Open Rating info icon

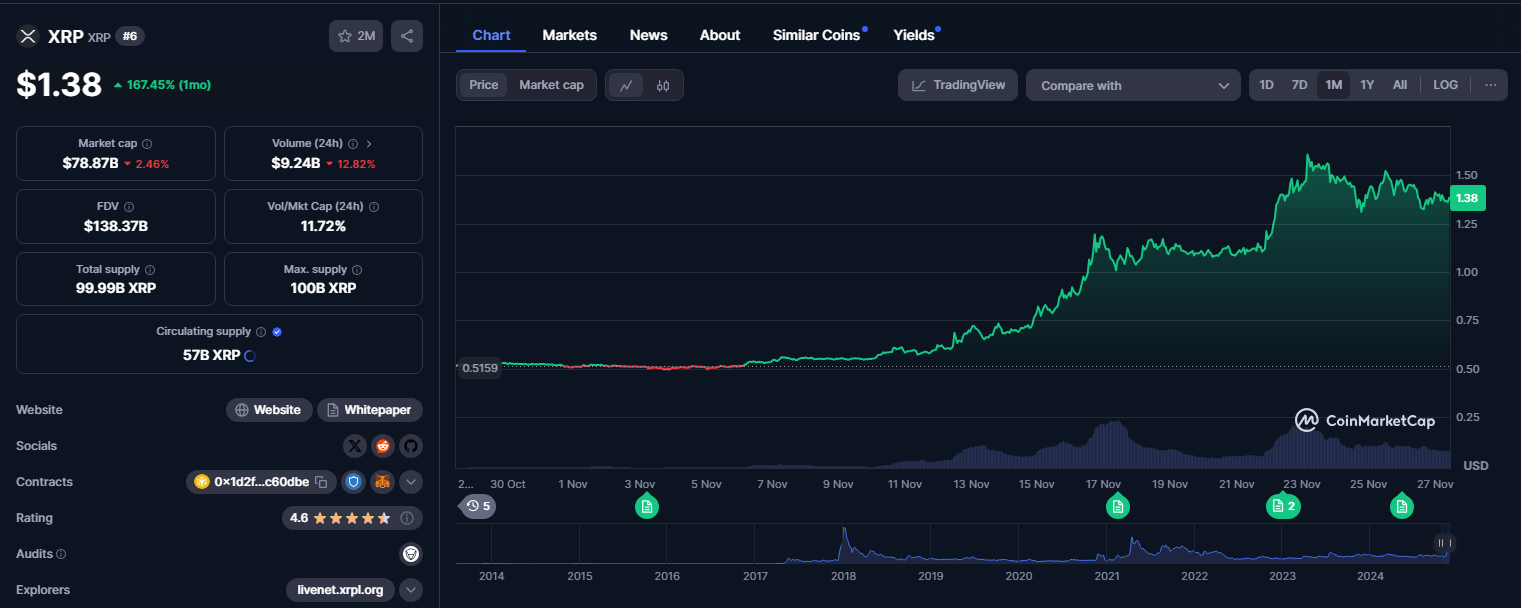407,518
